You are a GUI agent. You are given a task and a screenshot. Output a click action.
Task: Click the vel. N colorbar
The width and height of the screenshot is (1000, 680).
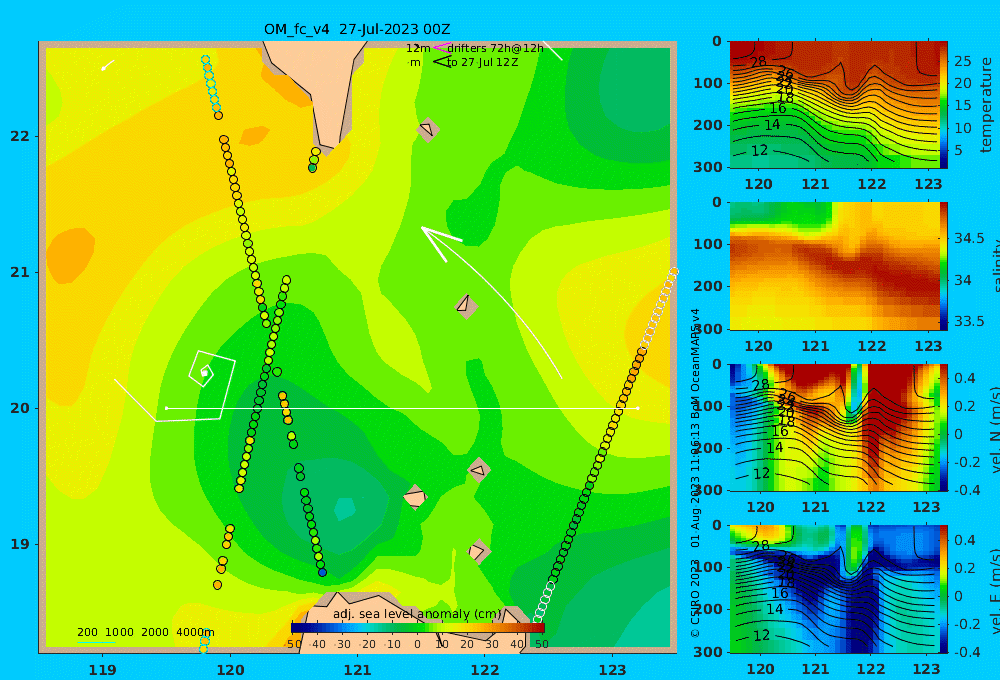(944, 427)
